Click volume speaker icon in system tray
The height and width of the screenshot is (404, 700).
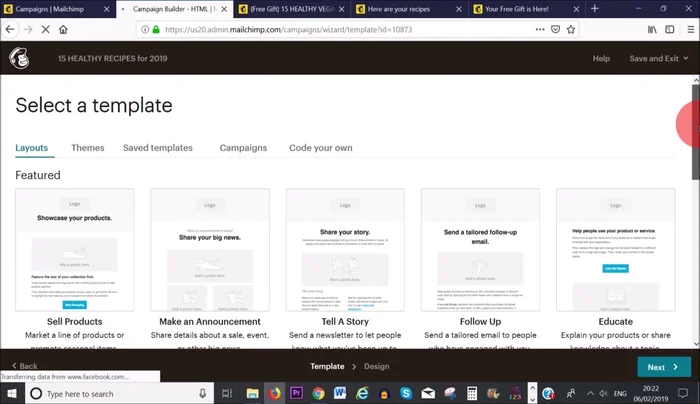(604, 393)
